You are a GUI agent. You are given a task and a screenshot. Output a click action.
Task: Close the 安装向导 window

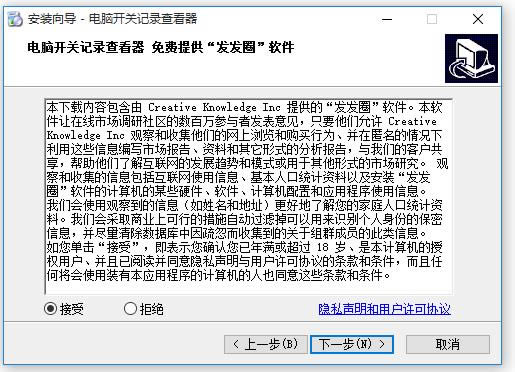[x=478, y=19]
